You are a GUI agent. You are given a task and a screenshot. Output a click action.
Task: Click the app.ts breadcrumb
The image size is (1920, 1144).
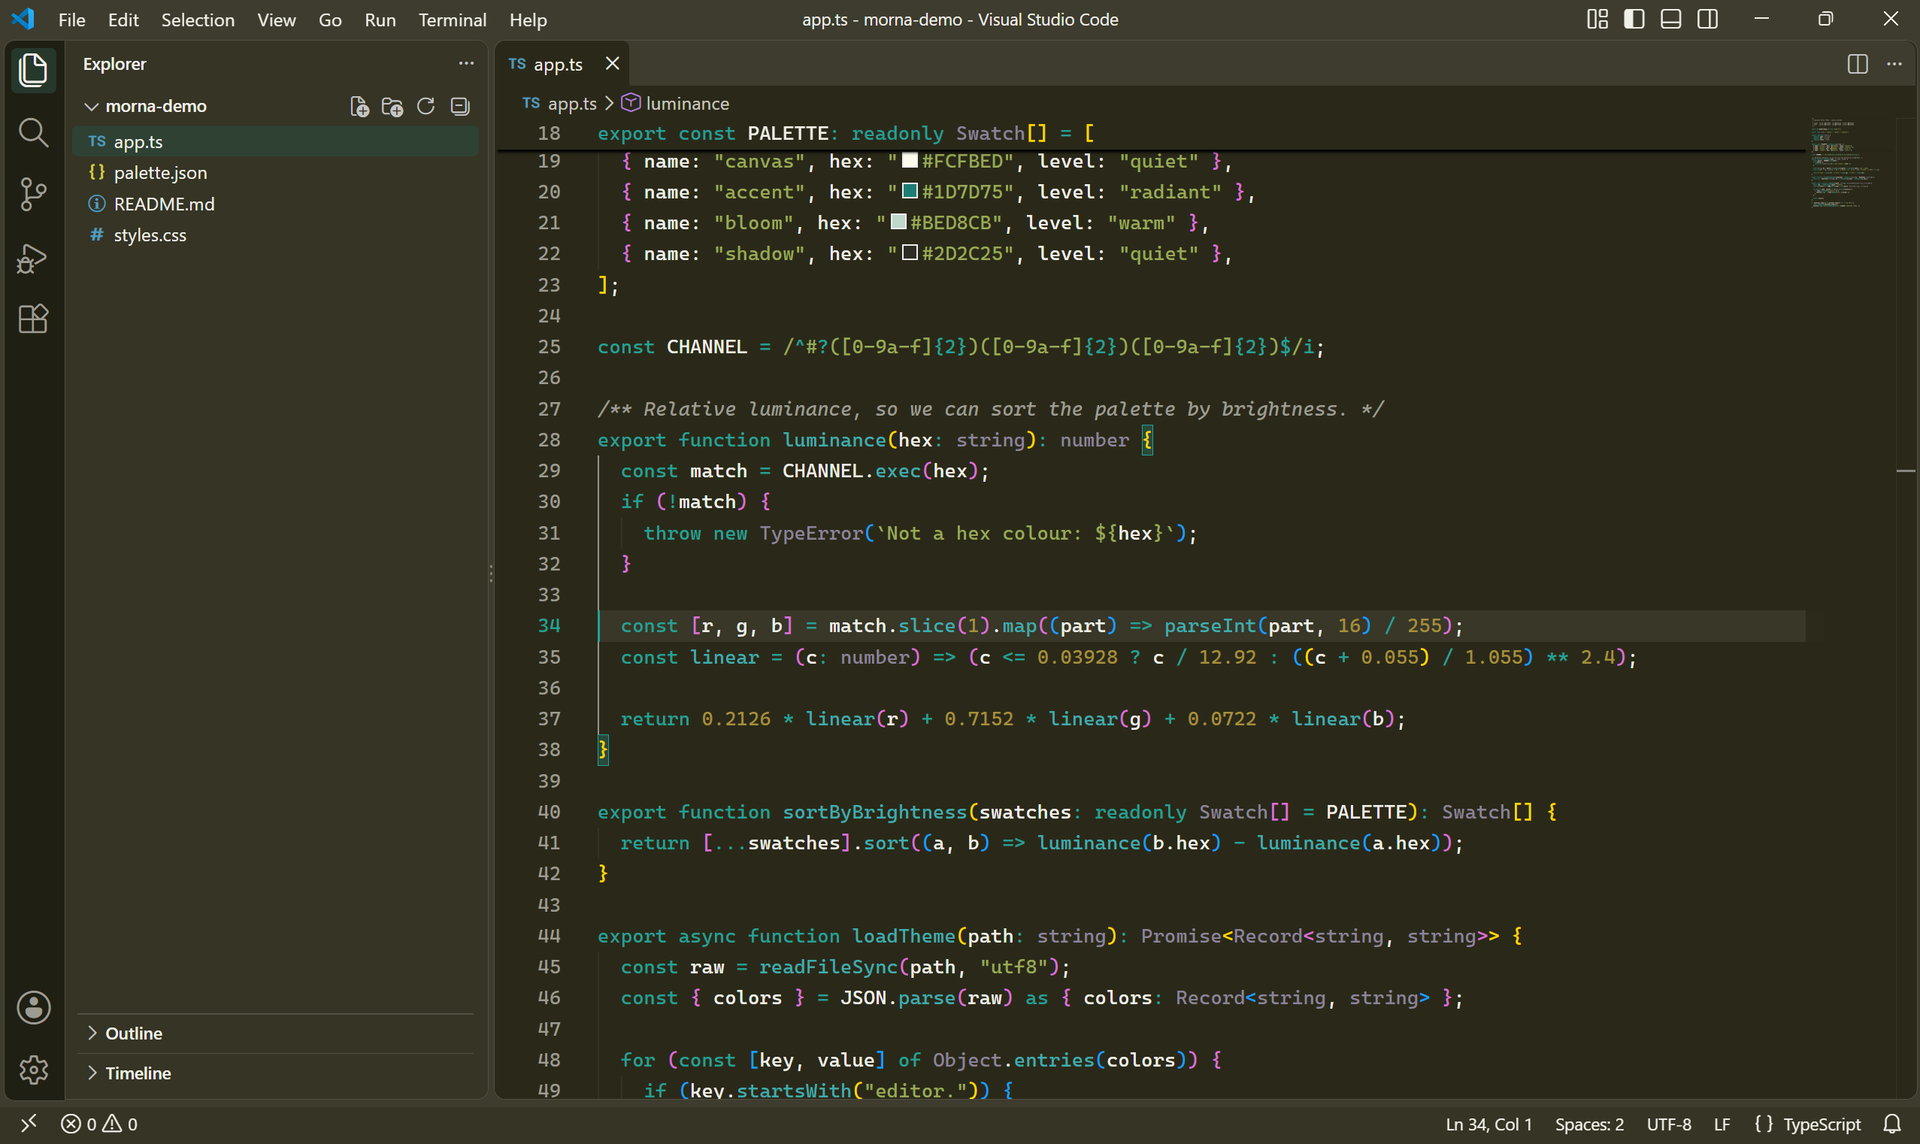pos(560,103)
